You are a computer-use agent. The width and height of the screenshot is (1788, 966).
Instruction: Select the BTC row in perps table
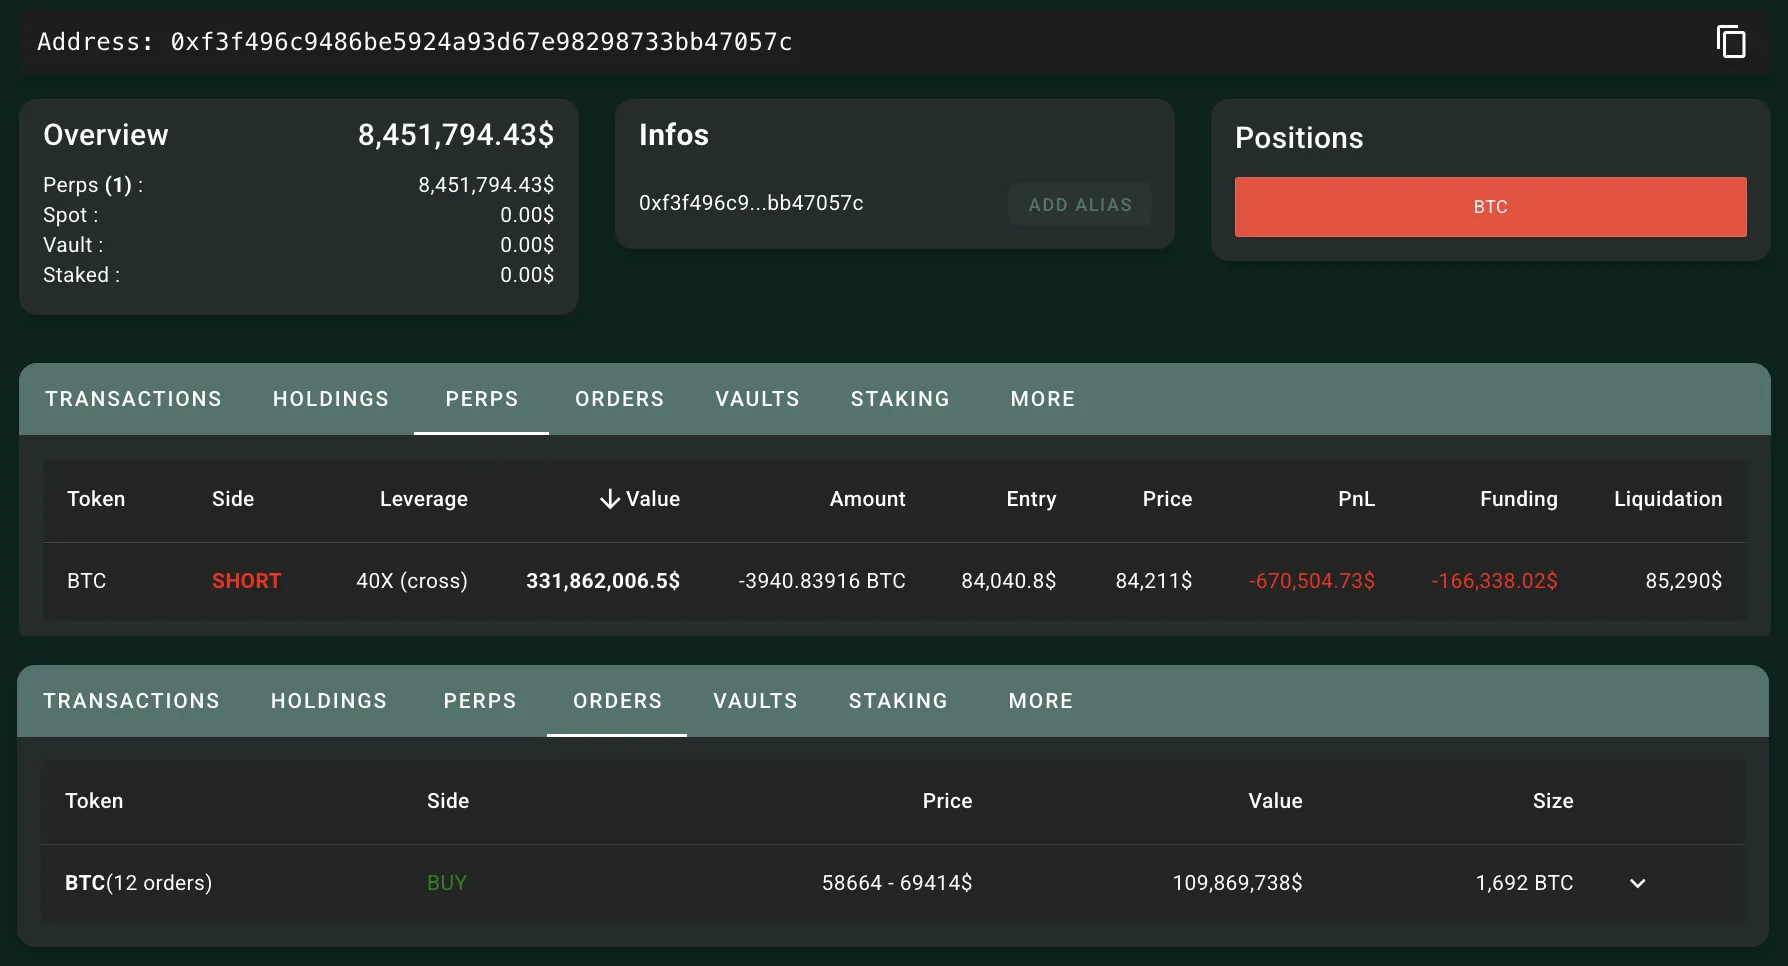click(87, 581)
